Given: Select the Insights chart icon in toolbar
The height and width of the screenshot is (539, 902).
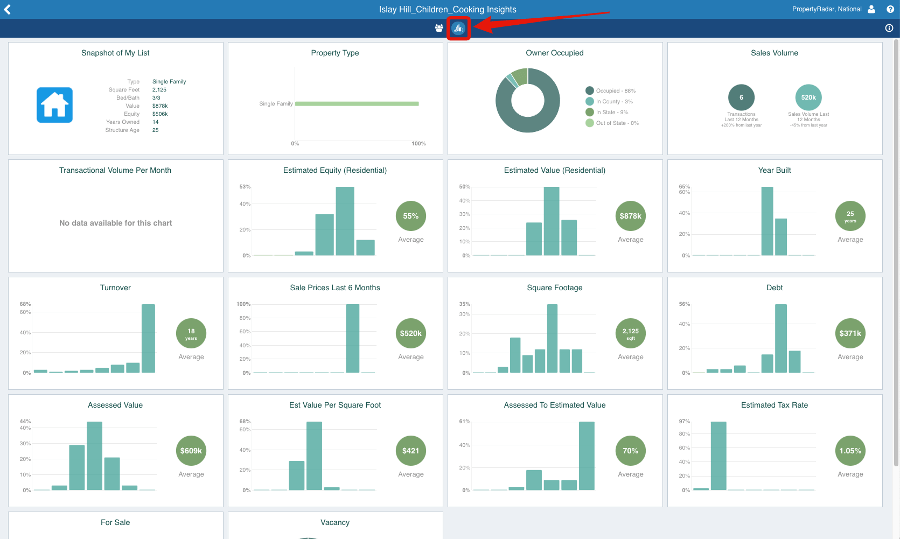Looking at the screenshot, I should (458, 28).
